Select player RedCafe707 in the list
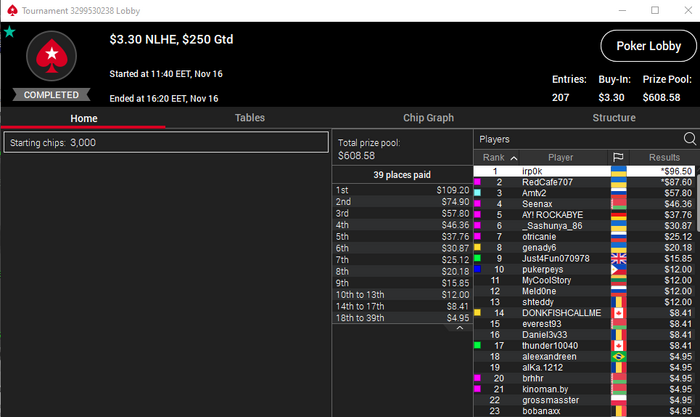Image resolution: width=700 pixels, height=417 pixels. [584, 182]
